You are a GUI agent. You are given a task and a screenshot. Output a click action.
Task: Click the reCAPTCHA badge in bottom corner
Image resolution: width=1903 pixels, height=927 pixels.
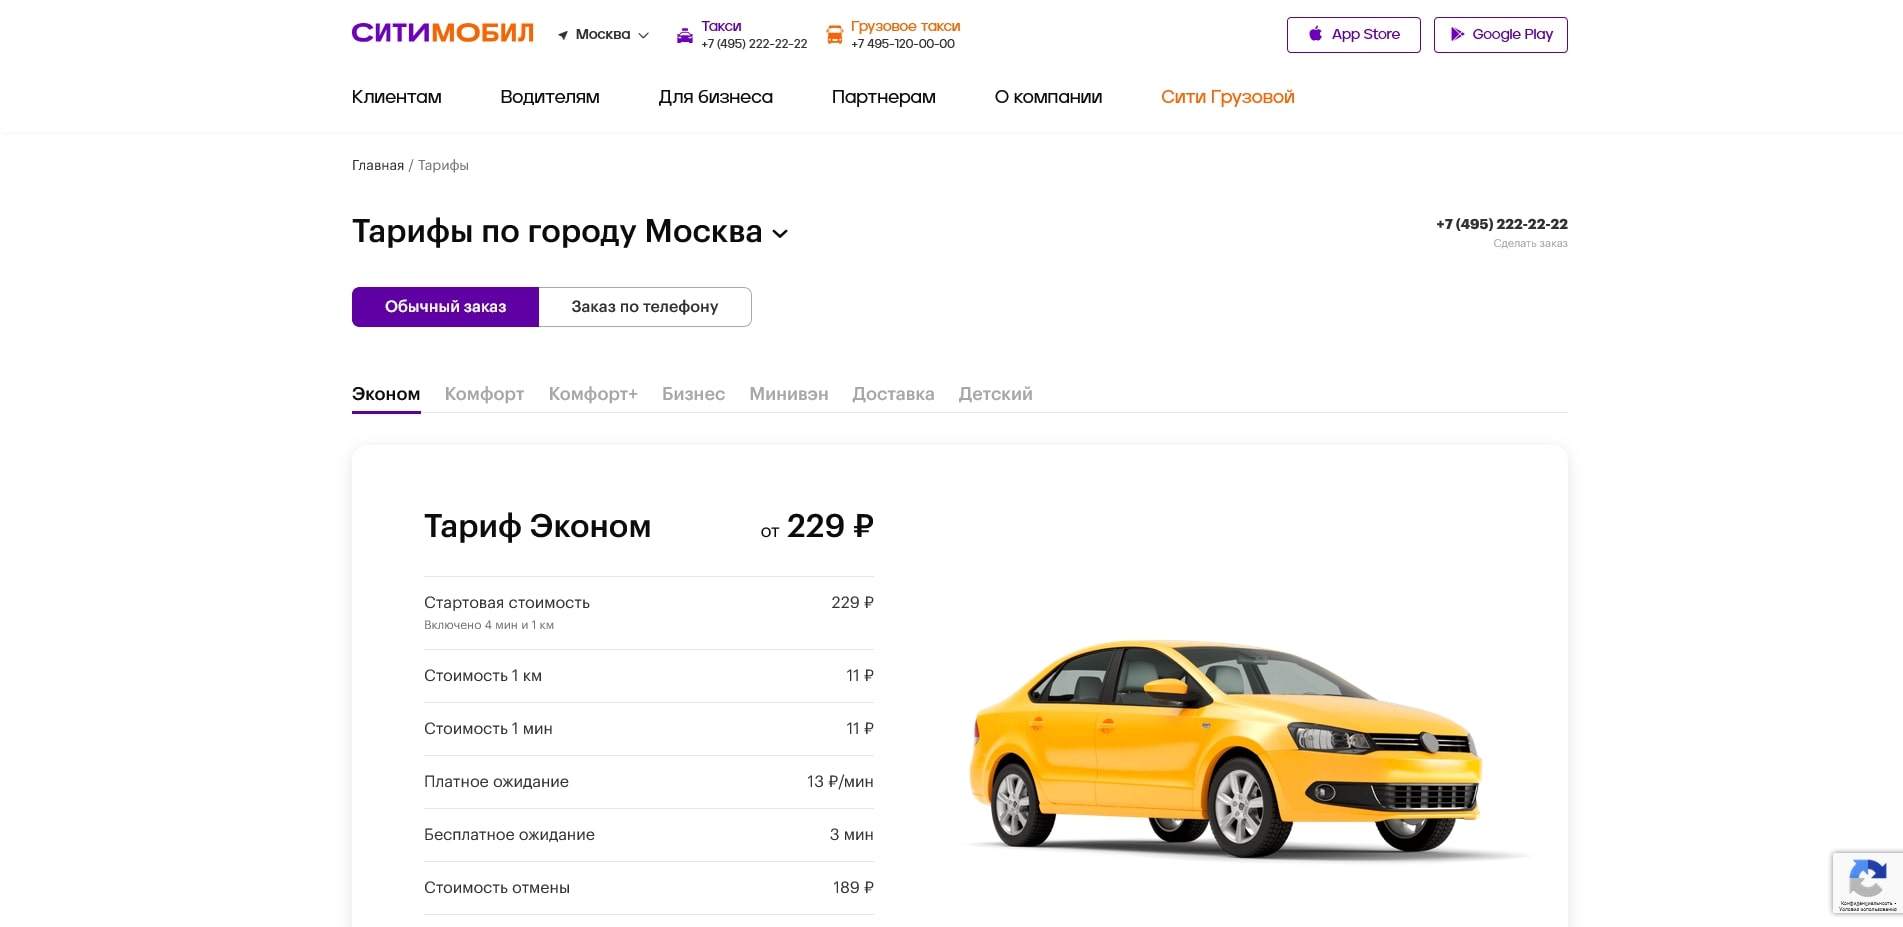(1868, 883)
